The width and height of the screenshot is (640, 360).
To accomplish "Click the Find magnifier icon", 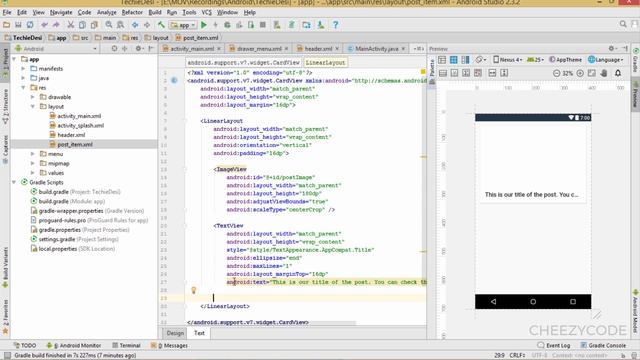I will 109,25.
